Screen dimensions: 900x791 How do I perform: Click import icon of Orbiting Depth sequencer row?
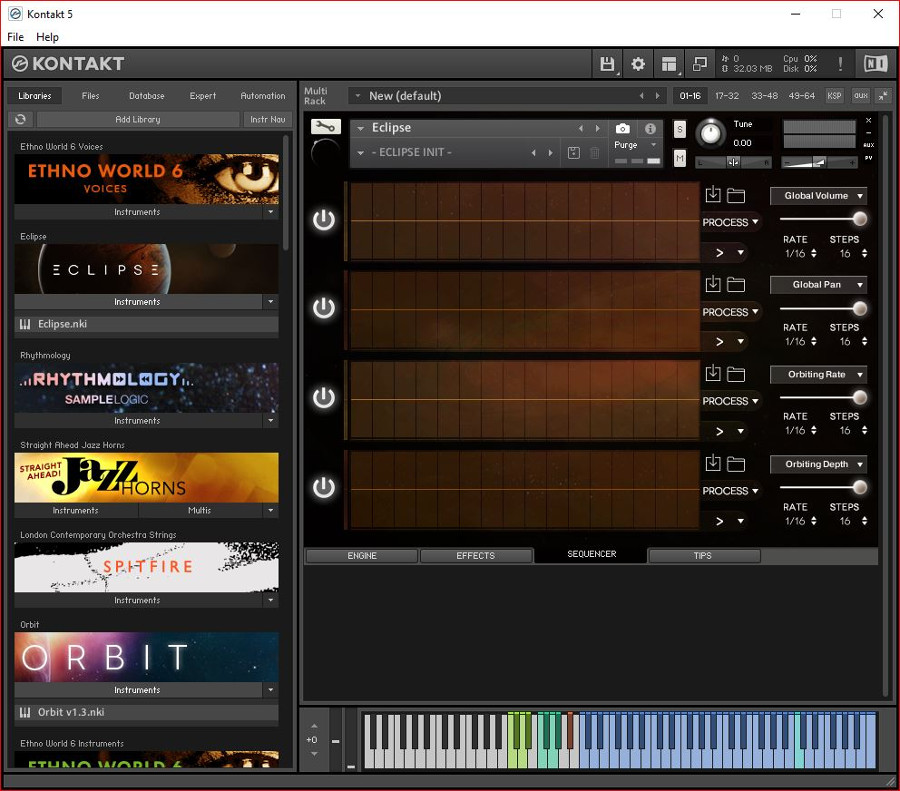713,462
